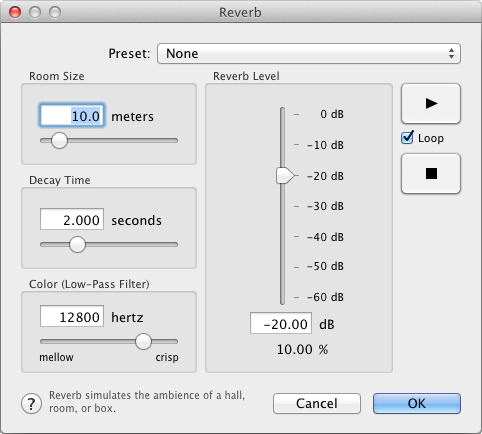Click the -60 dB mark on the level slider

325,297
